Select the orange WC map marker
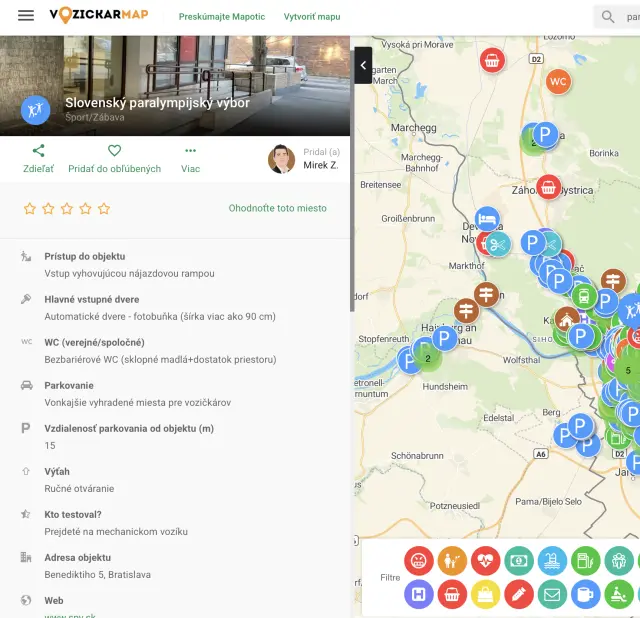640x618 pixels. (558, 81)
